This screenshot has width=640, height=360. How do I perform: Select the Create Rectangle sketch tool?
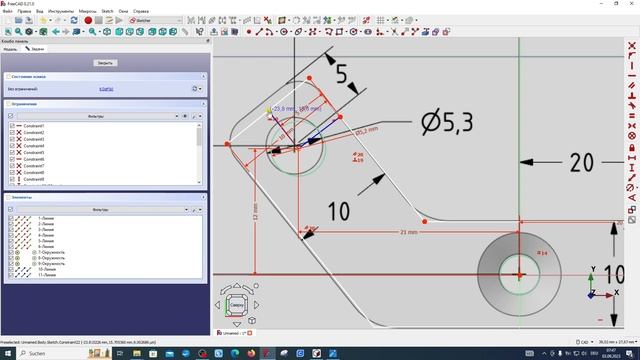339,31
